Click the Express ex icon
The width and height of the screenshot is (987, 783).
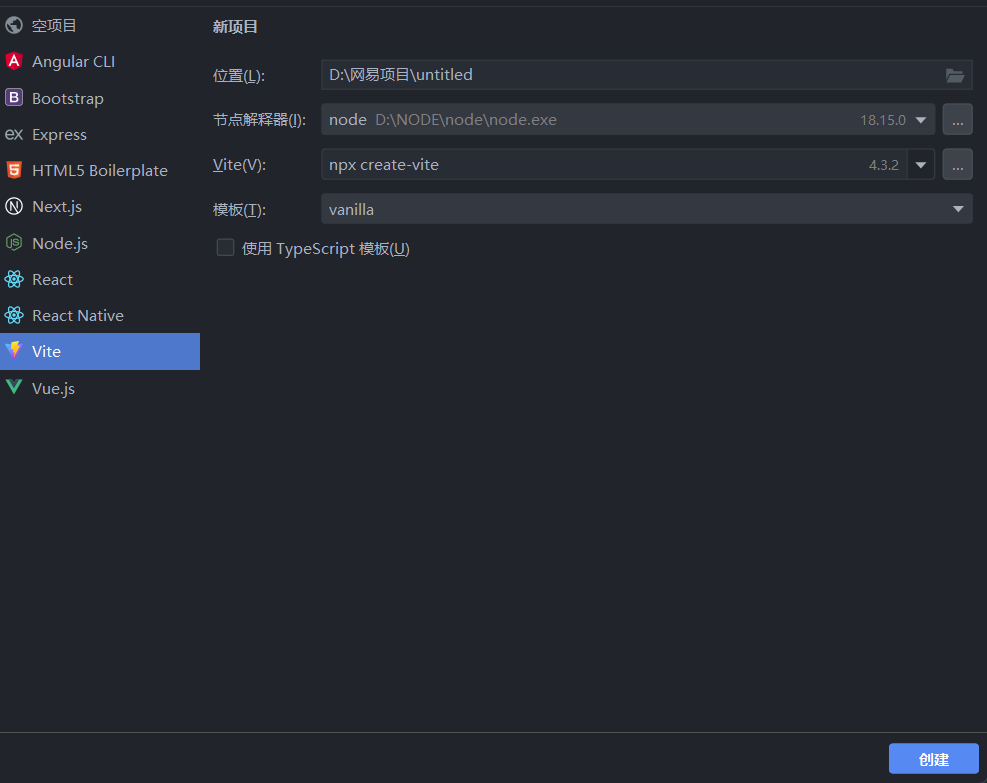[x=14, y=134]
